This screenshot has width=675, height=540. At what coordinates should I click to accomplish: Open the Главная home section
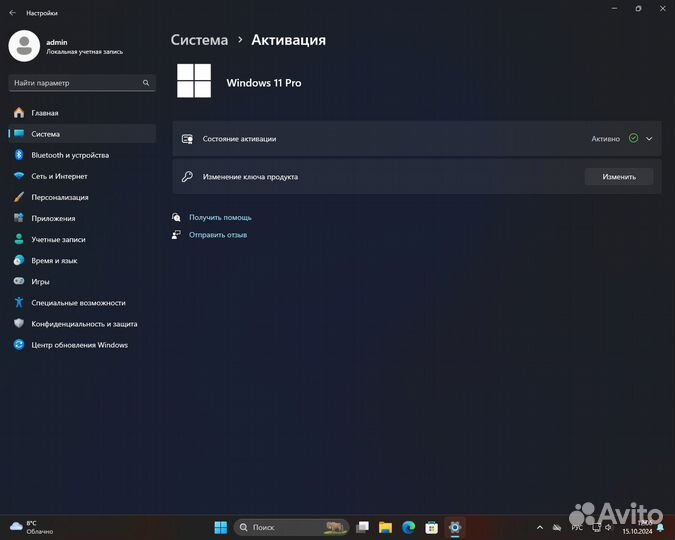click(x=82, y=113)
